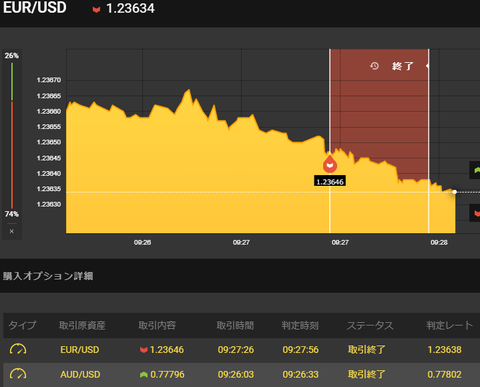Click the red trade entry marker on chart
Viewport: 480px width, 387px height.
[330, 164]
